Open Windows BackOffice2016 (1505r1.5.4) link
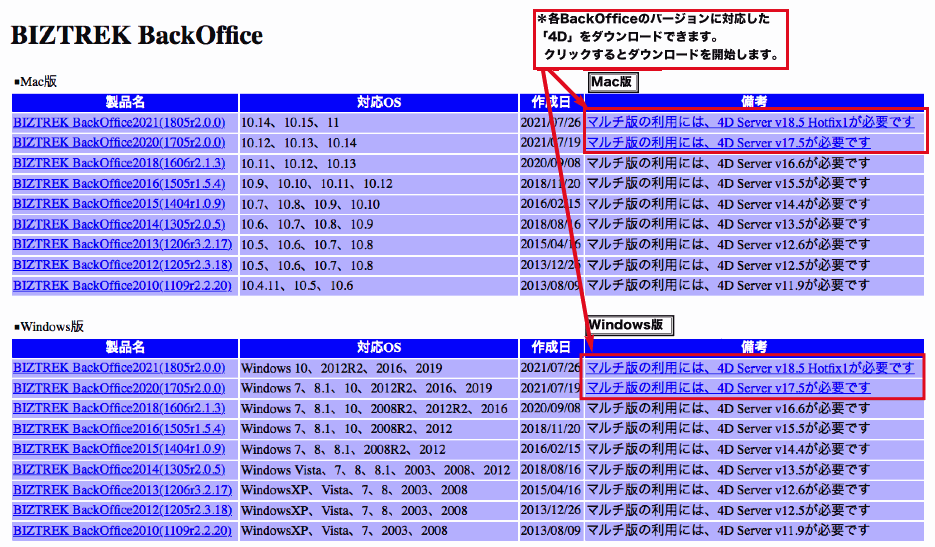 119,429
